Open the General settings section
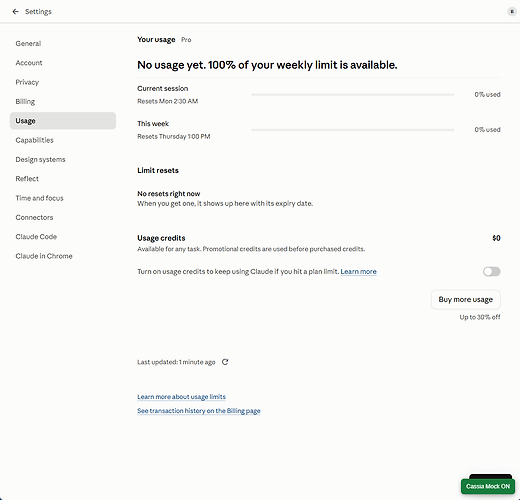520x500 pixels. coord(63,43)
